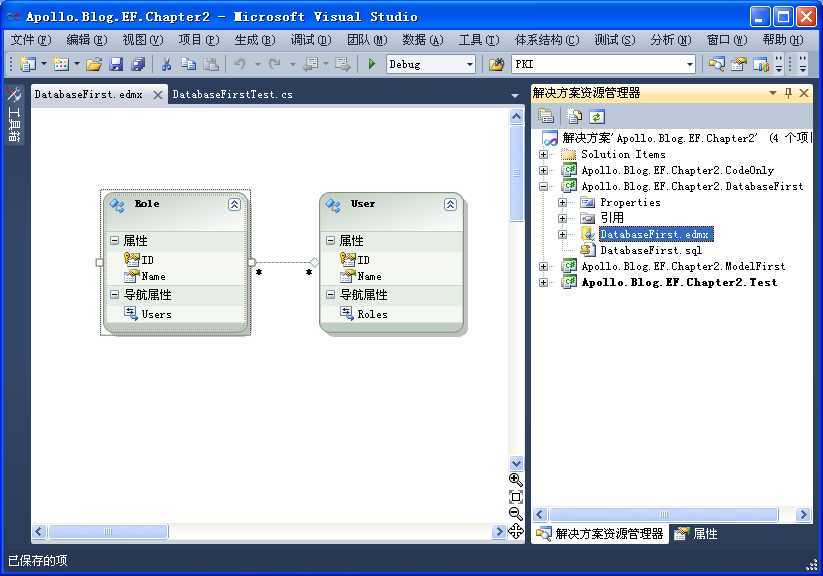
Task: Click the zoom to 100% designer icon
Action: (x=515, y=497)
